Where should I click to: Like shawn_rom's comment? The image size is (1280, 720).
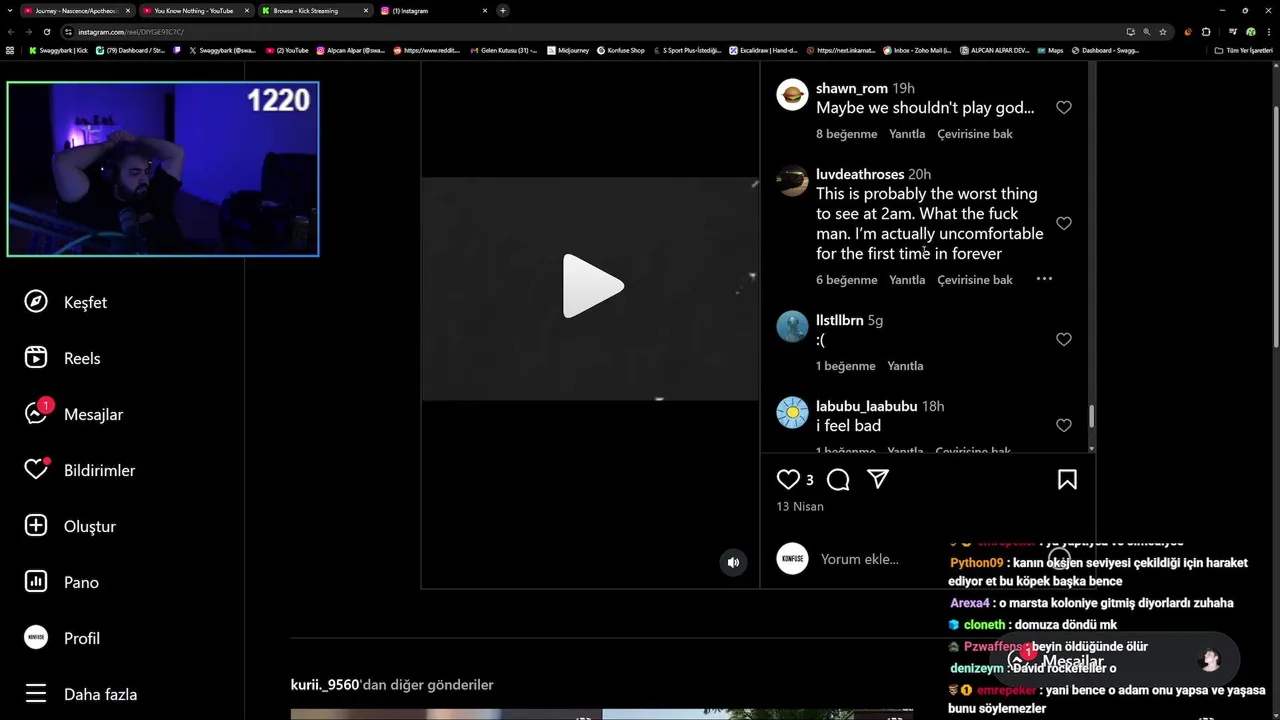(1064, 108)
